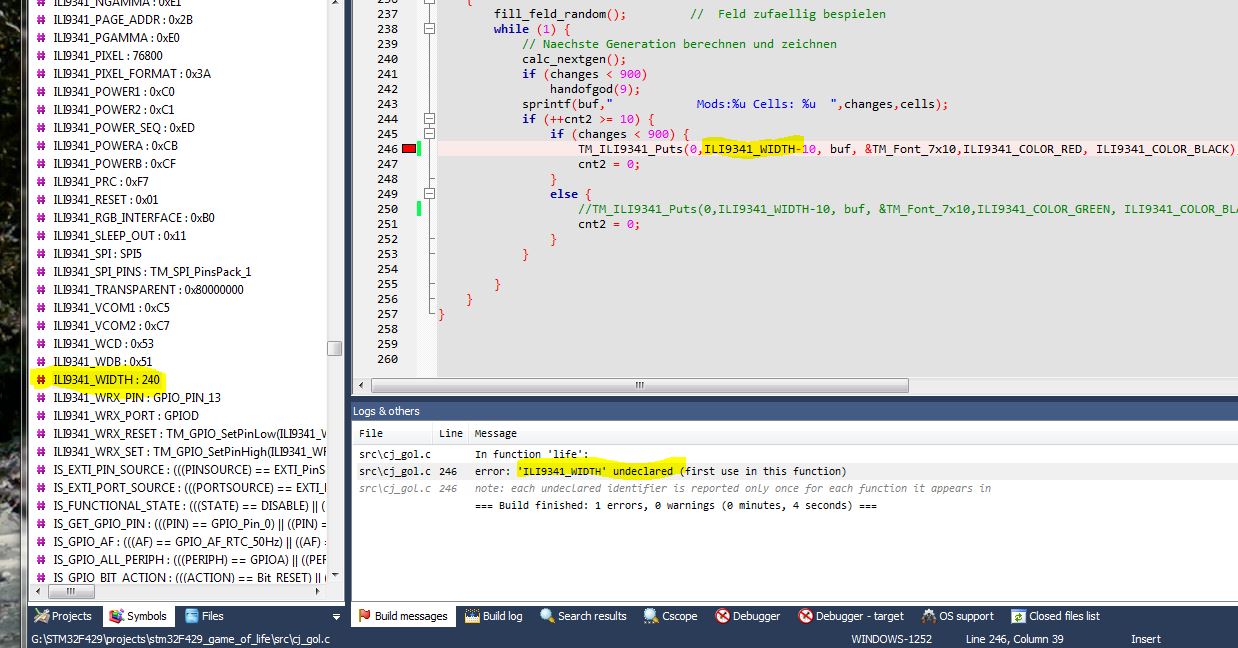Click the editor horizontal scroll-left arrow
The image size is (1238, 648).
362,385
